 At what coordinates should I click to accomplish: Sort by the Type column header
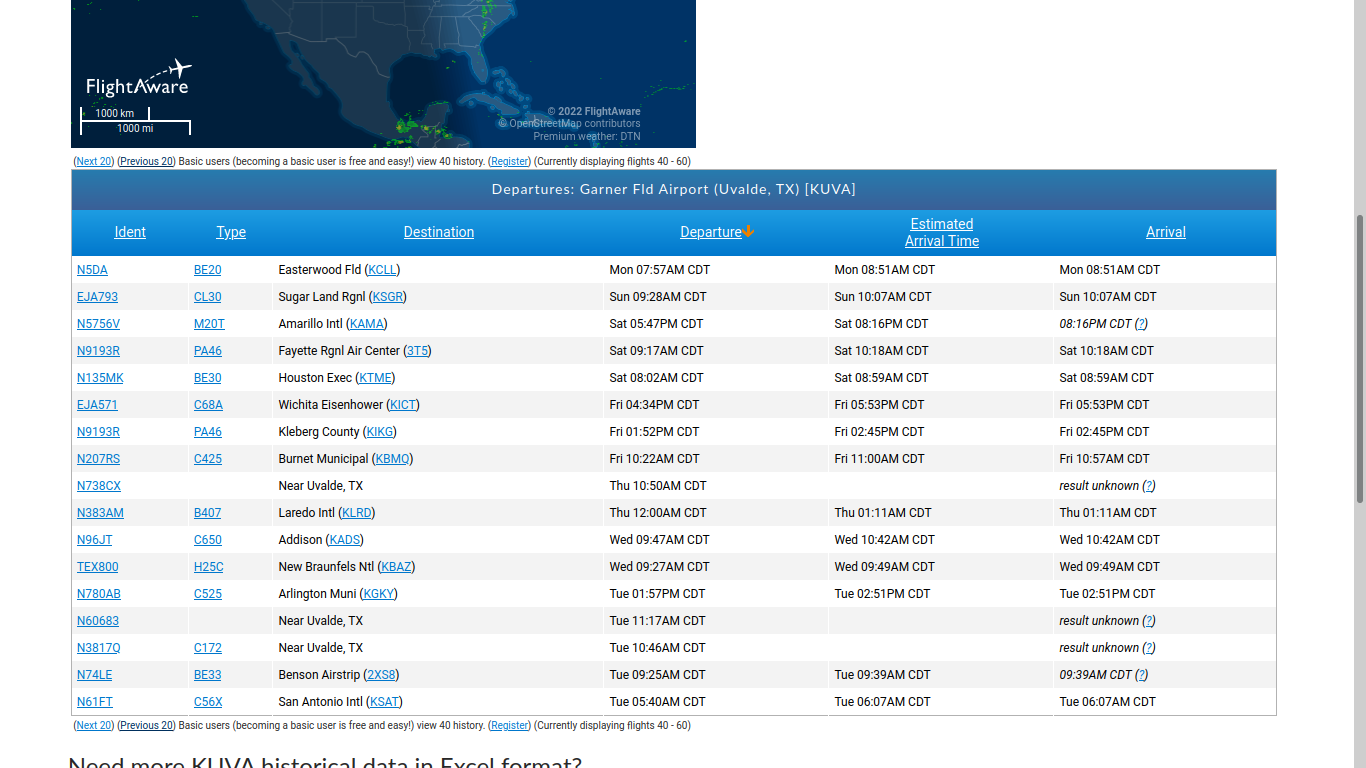[x=231, y=232]
